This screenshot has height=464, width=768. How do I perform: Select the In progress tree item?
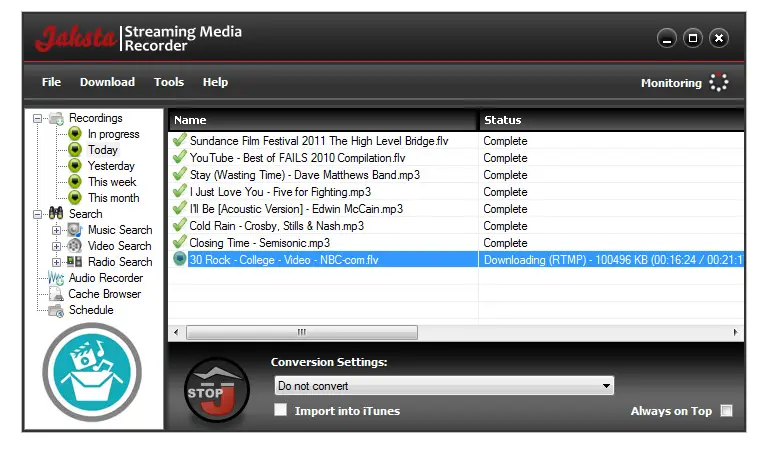coord(114,134)
